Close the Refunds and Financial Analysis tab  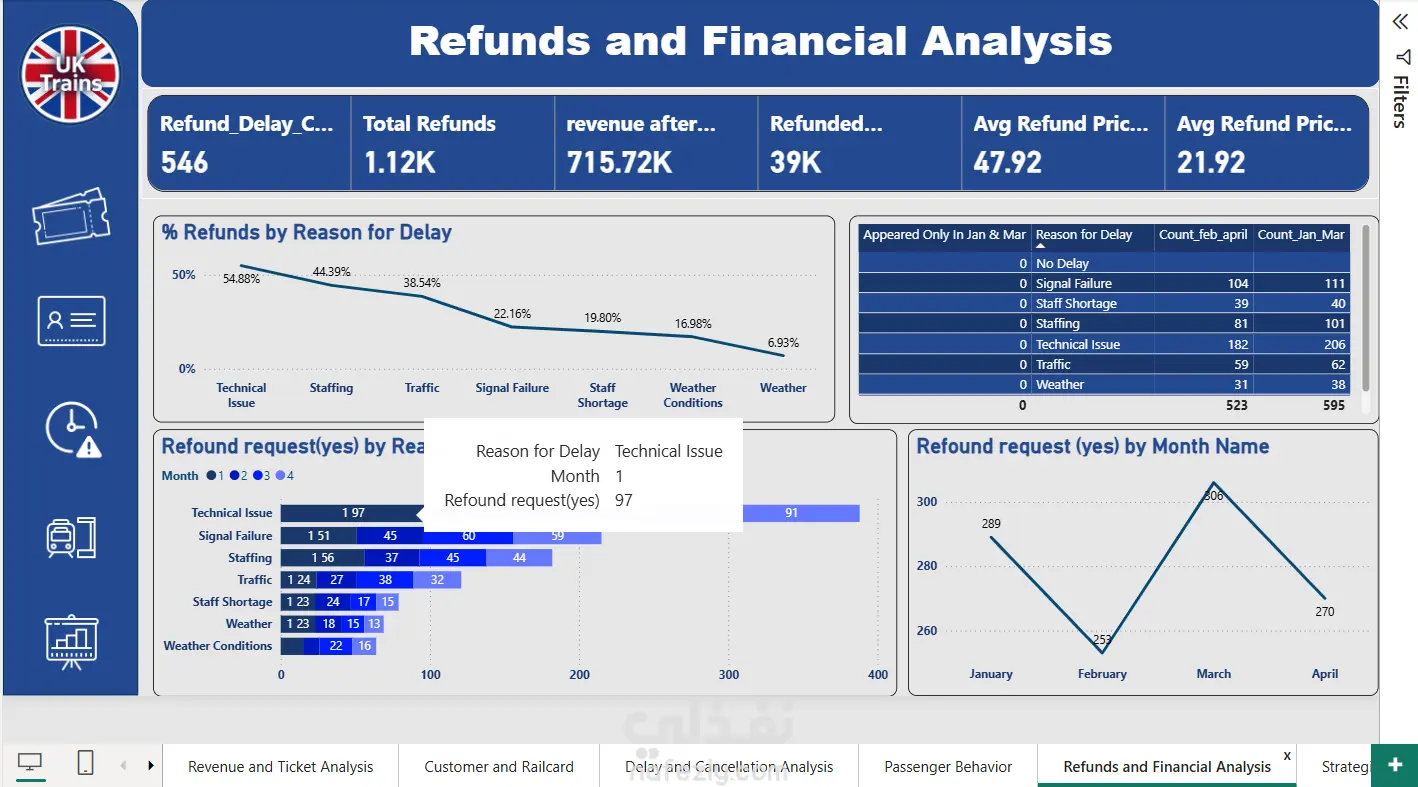[1287, 756]
